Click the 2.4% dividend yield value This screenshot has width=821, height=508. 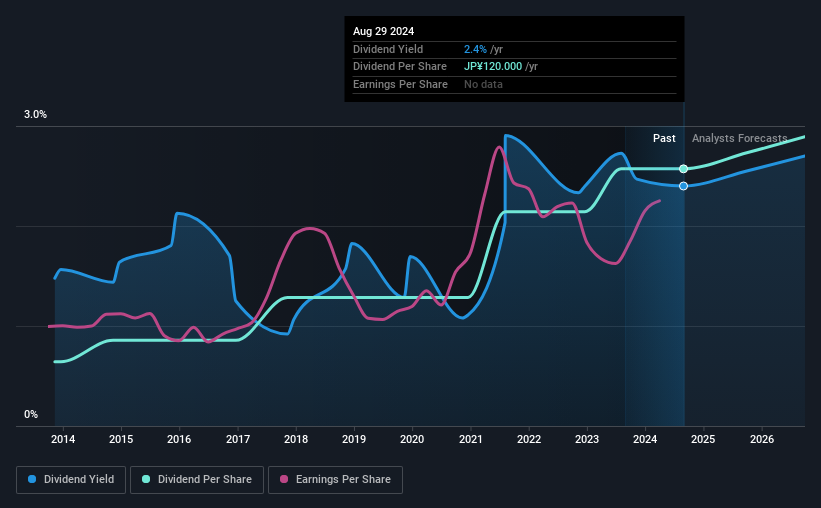point(475,49)
